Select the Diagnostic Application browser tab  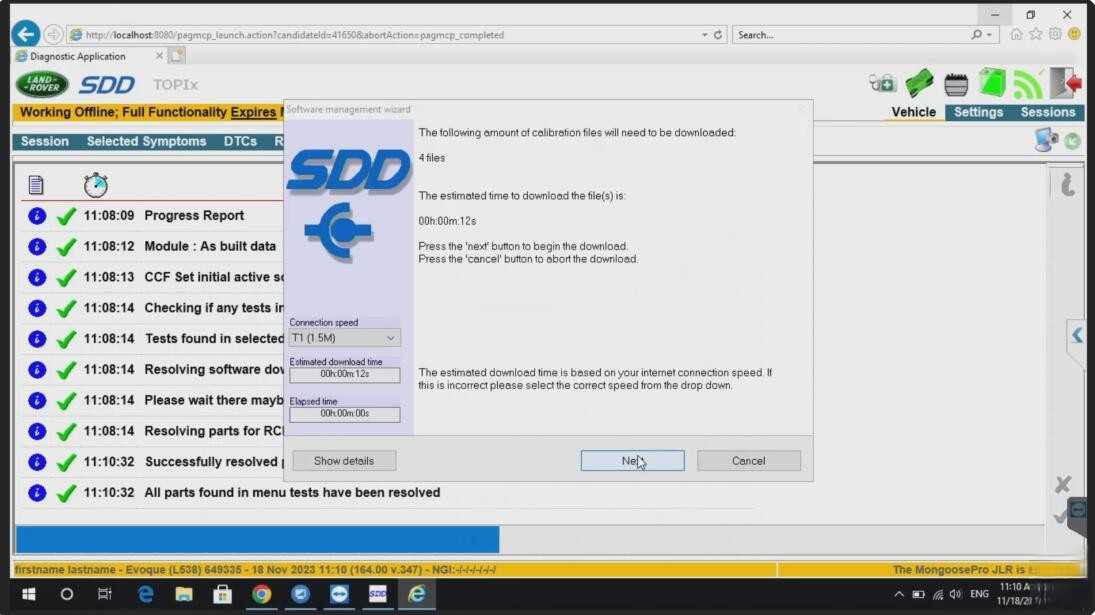87,56
